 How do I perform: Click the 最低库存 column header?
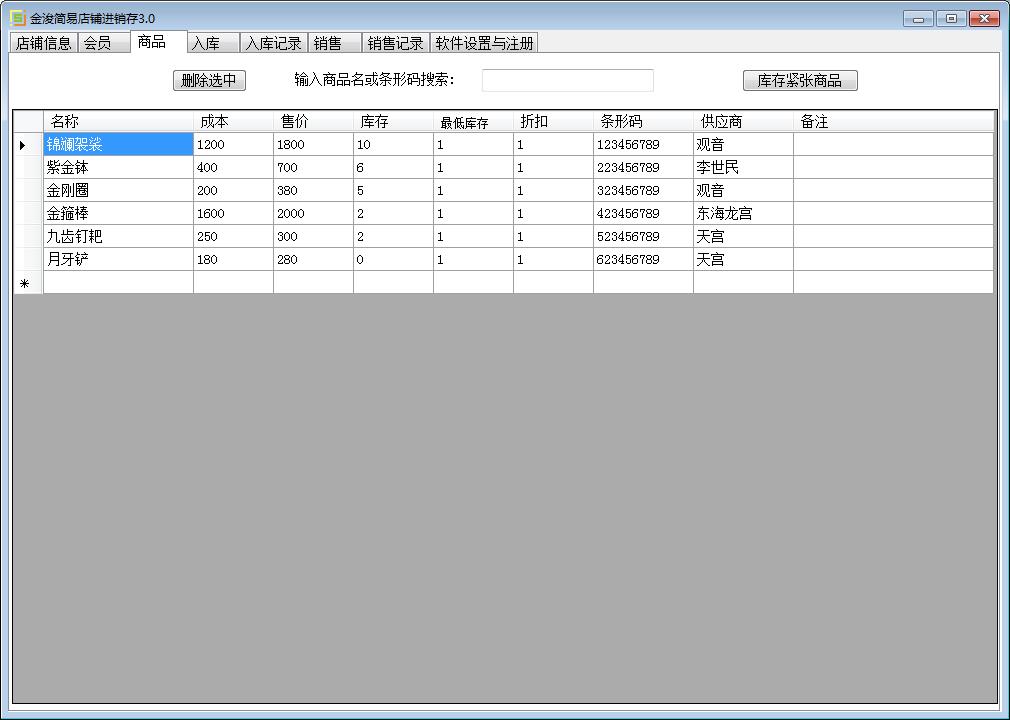click(473, 121)
